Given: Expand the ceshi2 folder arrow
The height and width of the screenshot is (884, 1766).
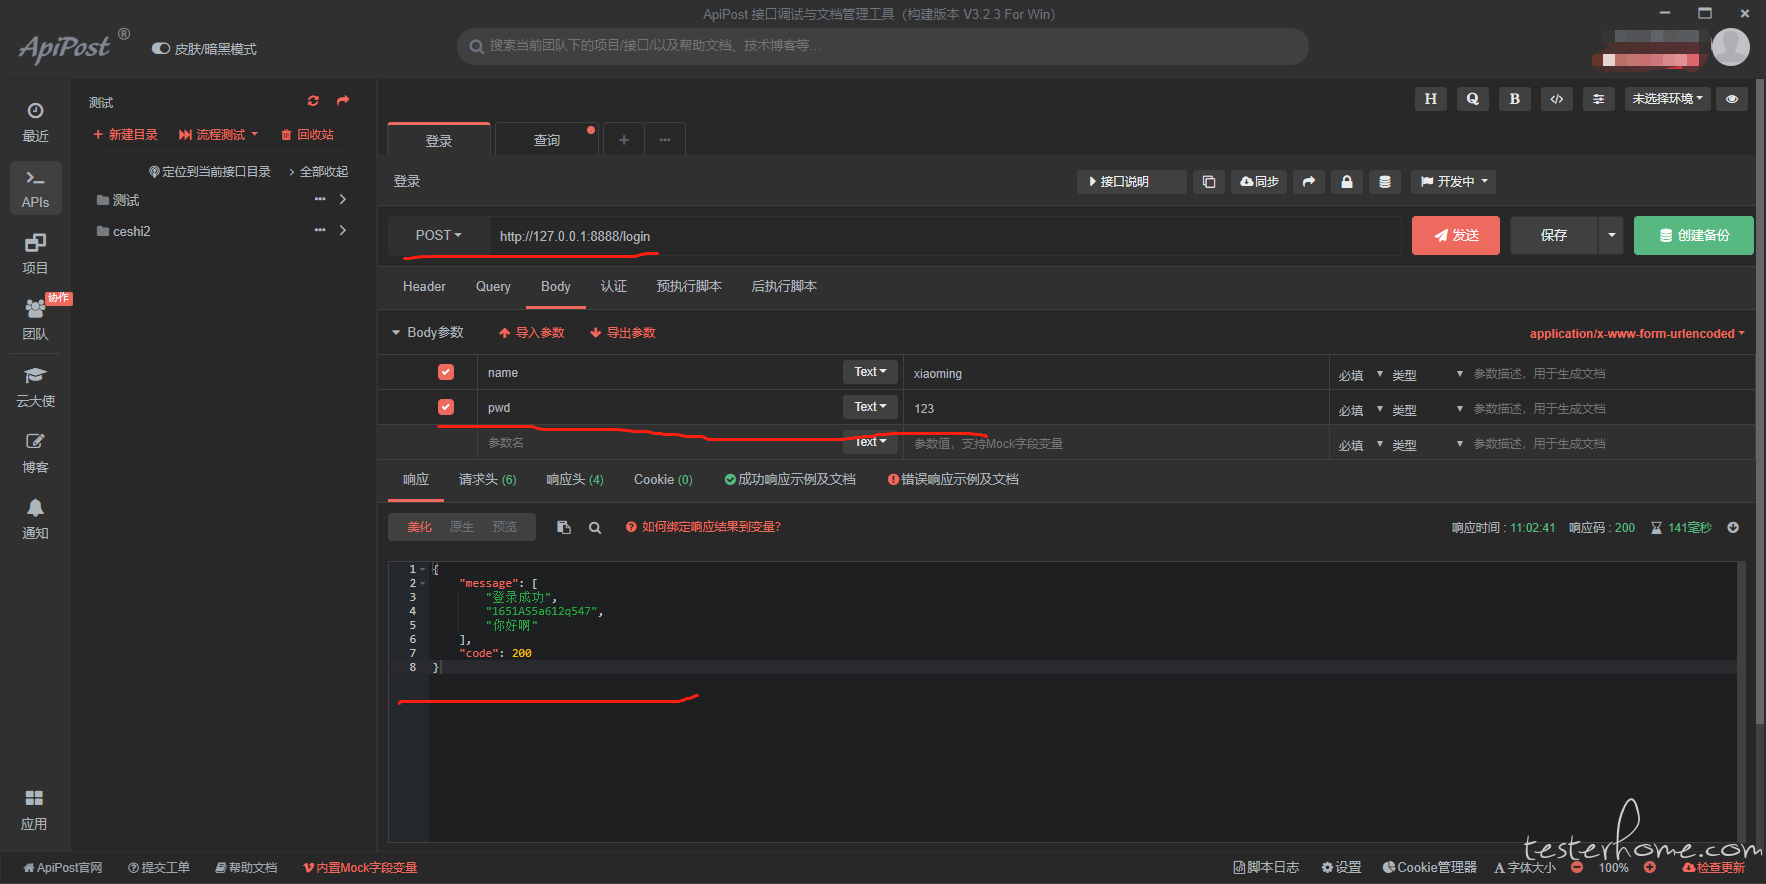Looking at the screenshot, I should click(343, 231).
